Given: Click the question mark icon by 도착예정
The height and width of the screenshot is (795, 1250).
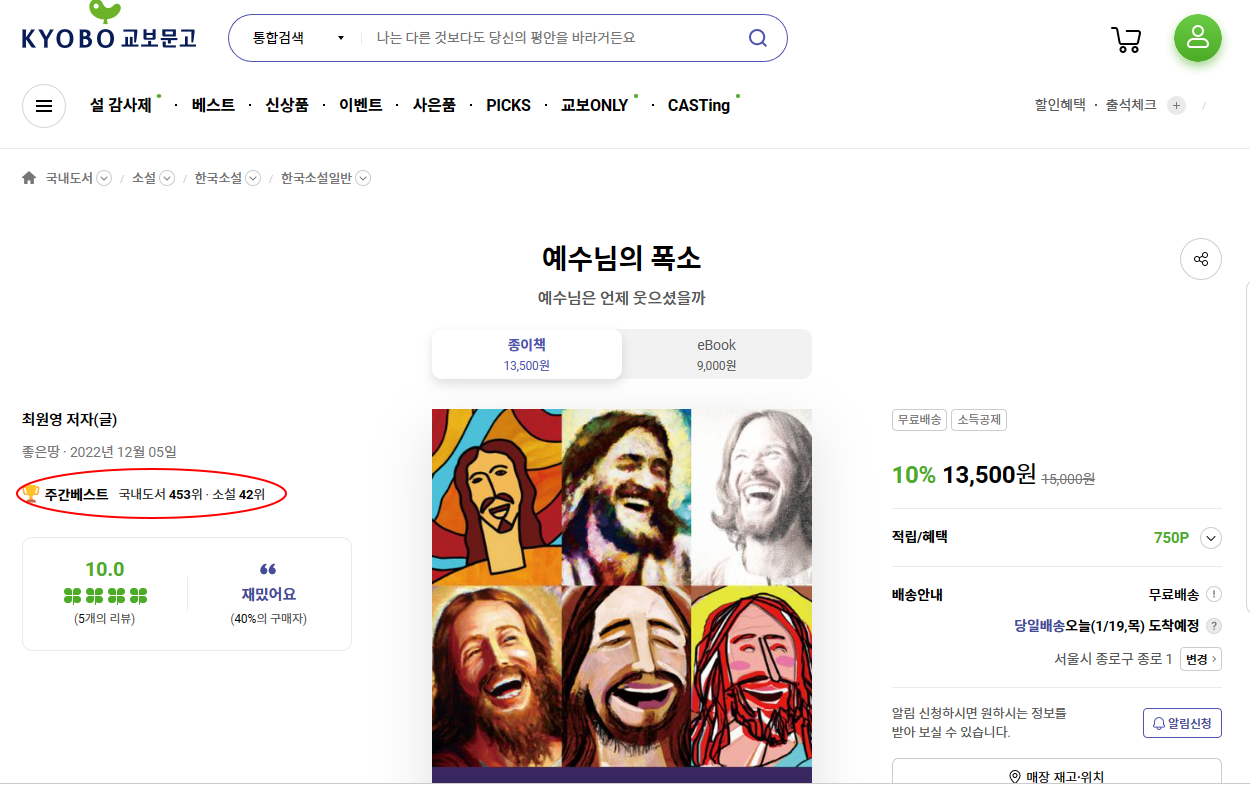Looking at the screenshot, I should [1214, 626].
